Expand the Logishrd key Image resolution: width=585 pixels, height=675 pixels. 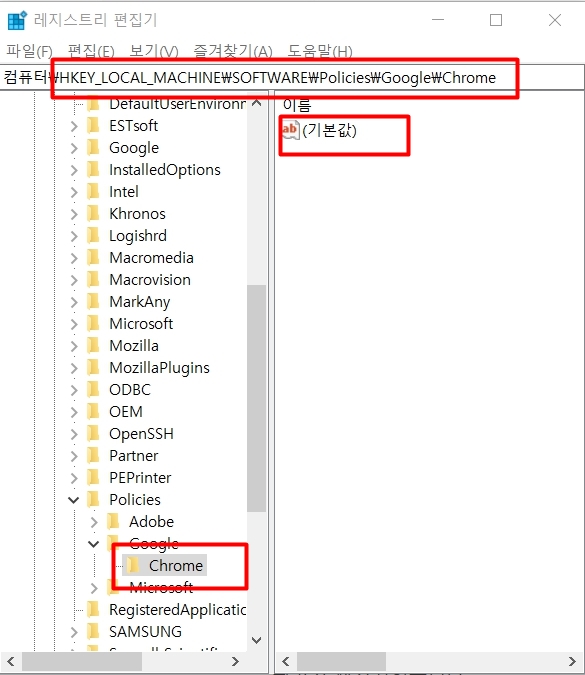coord(74,236)
